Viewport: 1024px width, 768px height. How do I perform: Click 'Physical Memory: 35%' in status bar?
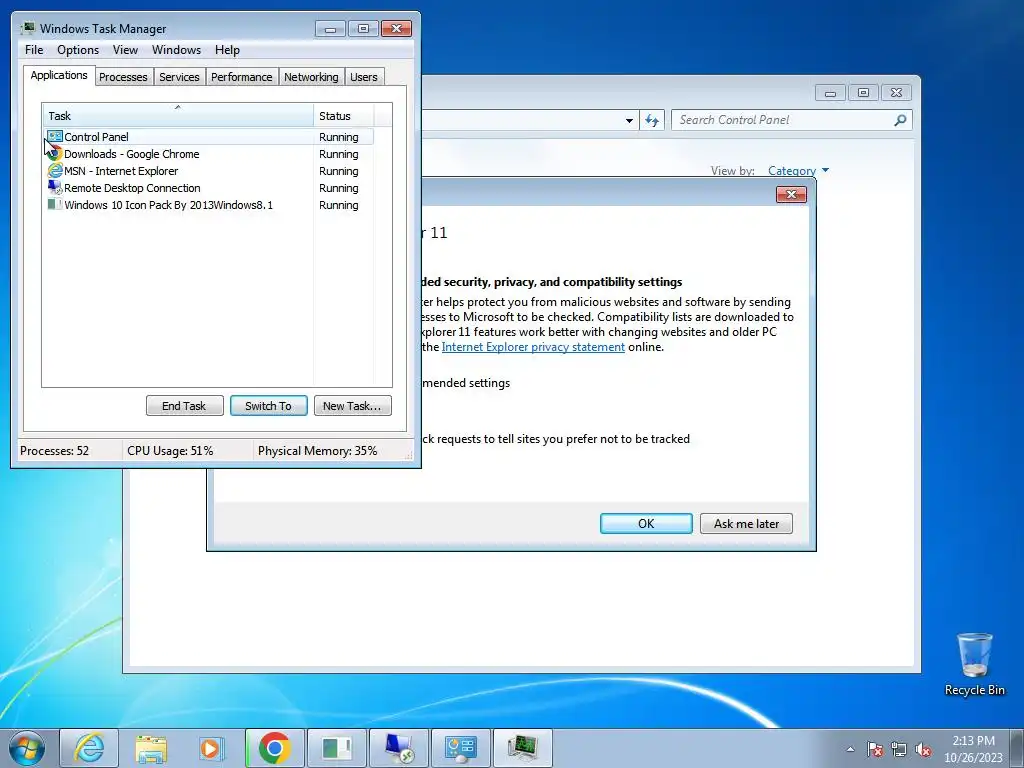[x=317, y=451]
